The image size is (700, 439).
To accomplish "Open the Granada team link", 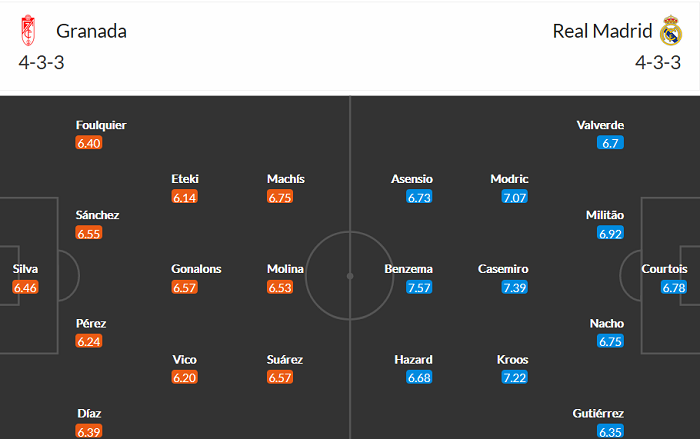I will [x=91, y=31].
